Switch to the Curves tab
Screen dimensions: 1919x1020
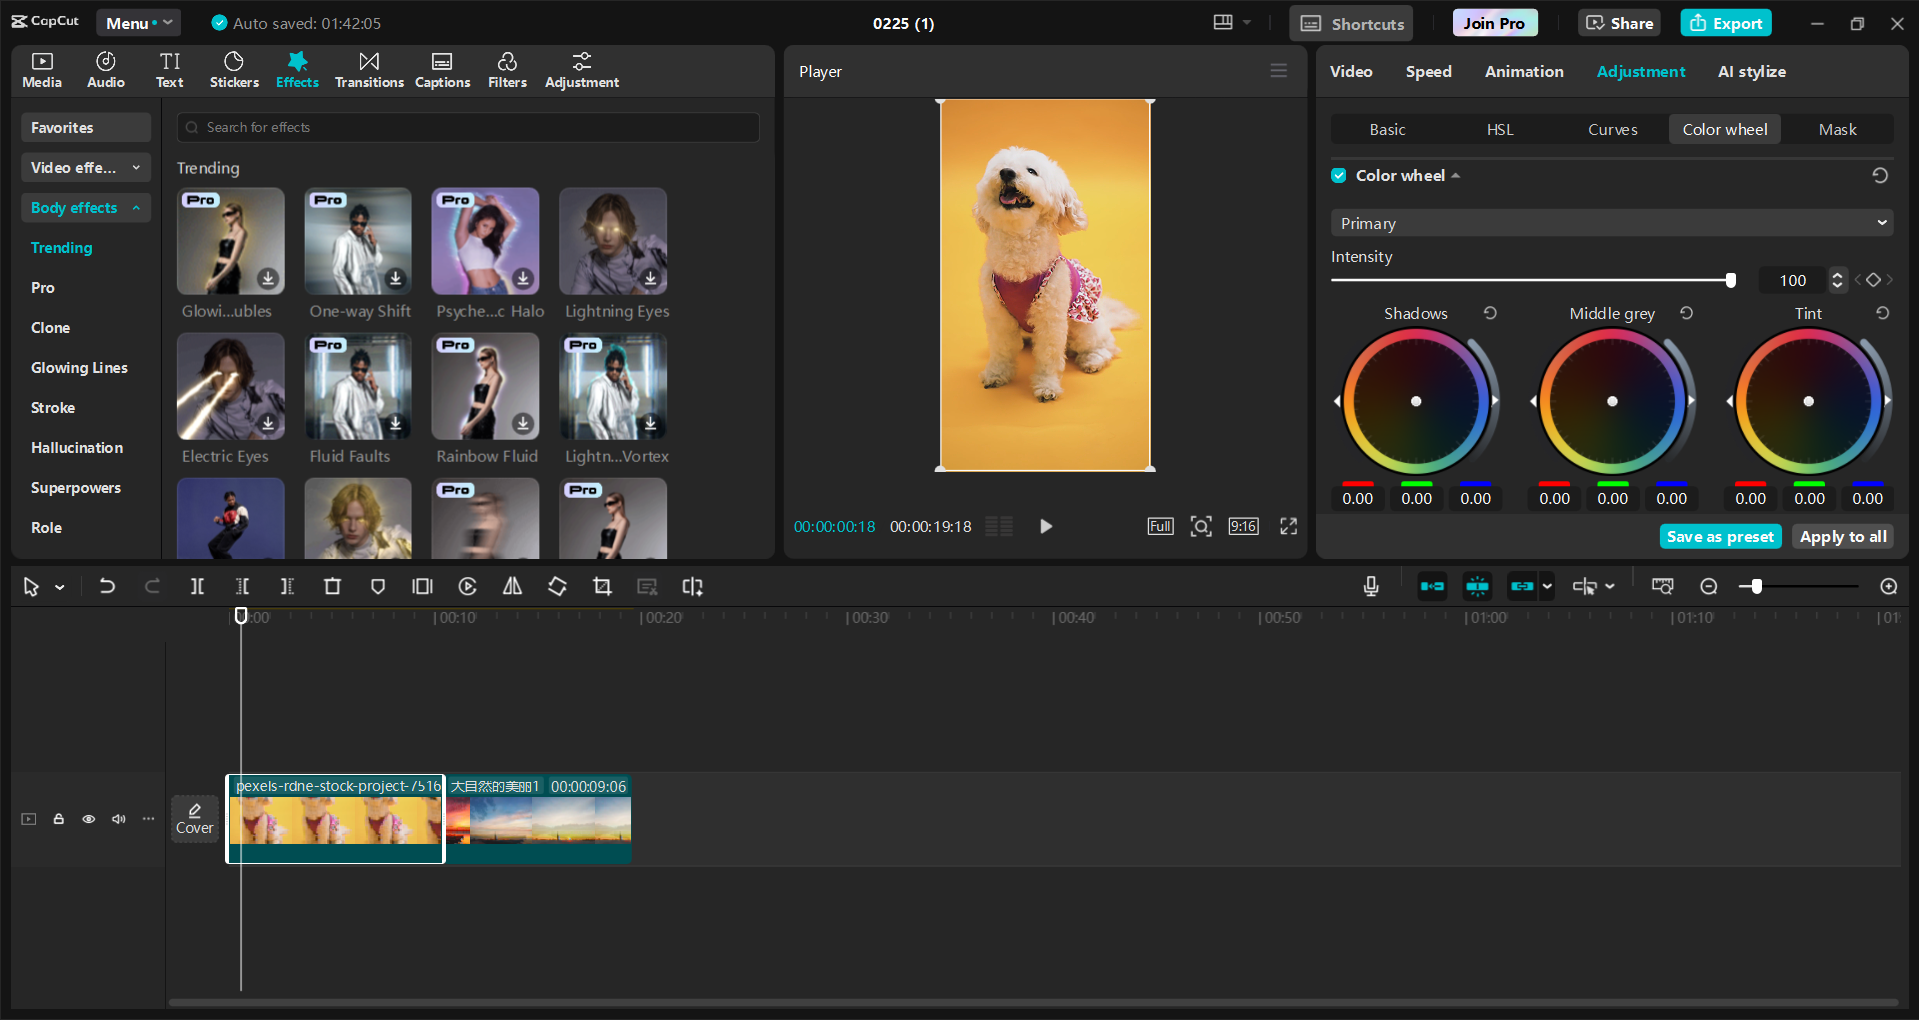(x=1612, y=129)
